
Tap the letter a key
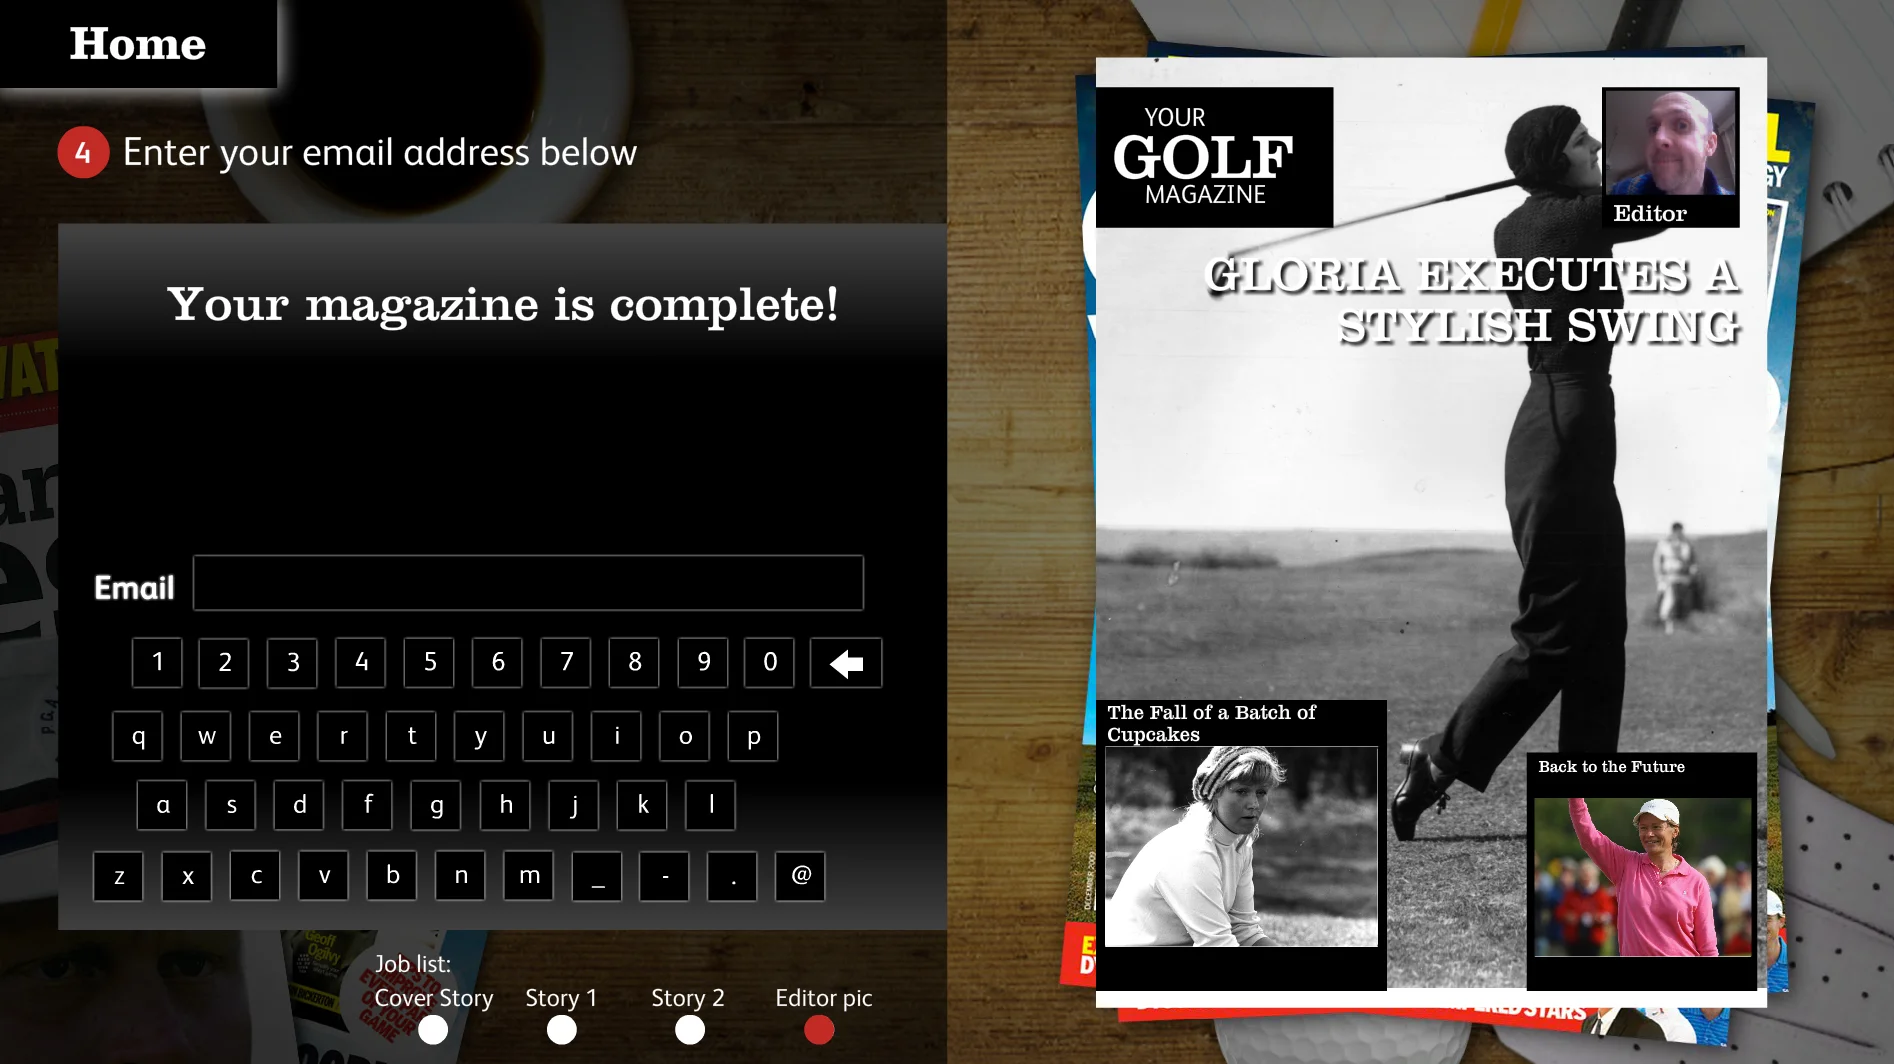click(162, 805)
